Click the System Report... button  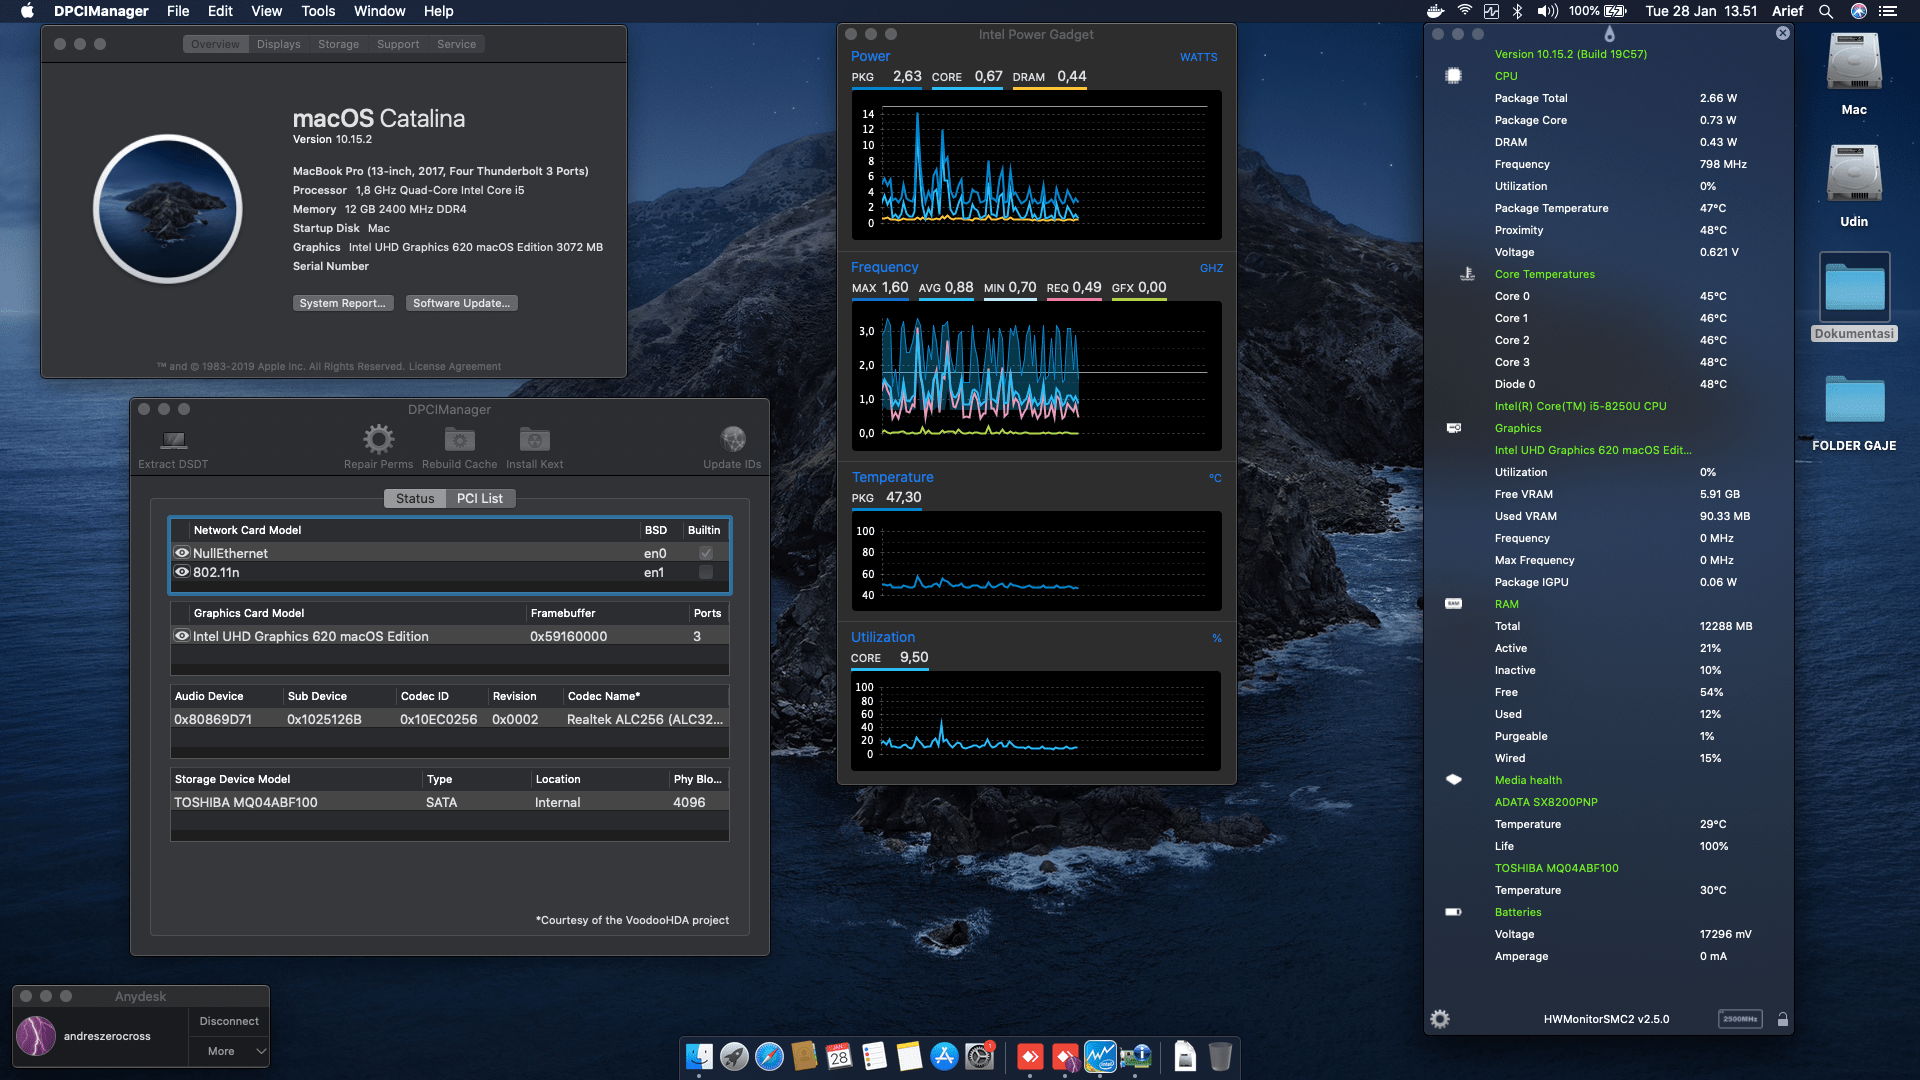[x=343, y=303]
